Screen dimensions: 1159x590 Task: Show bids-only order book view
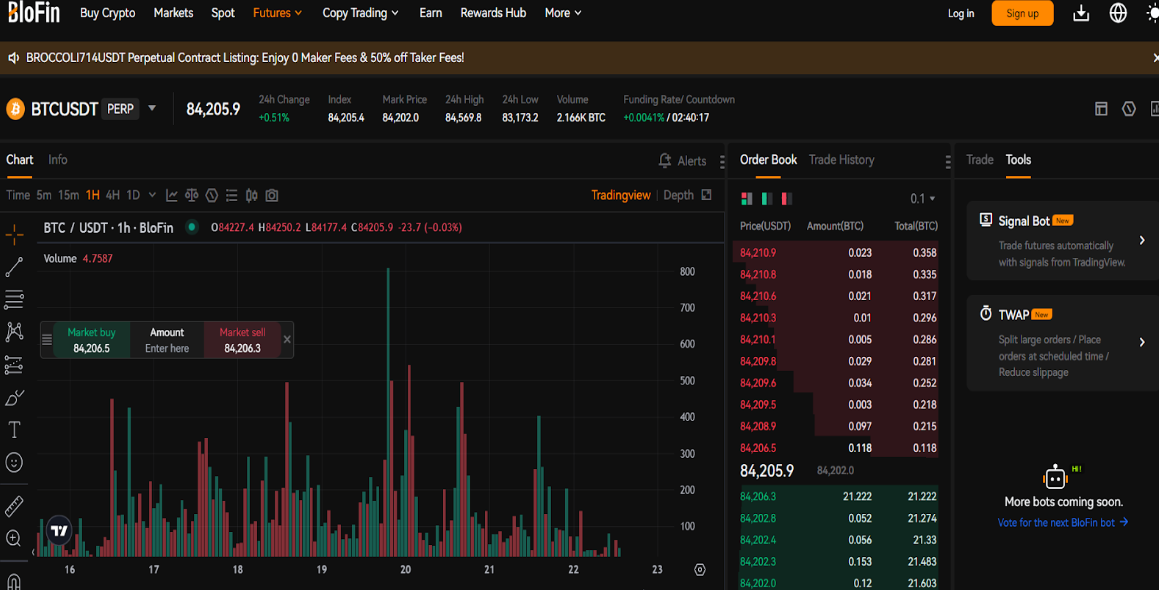(767, 198)
